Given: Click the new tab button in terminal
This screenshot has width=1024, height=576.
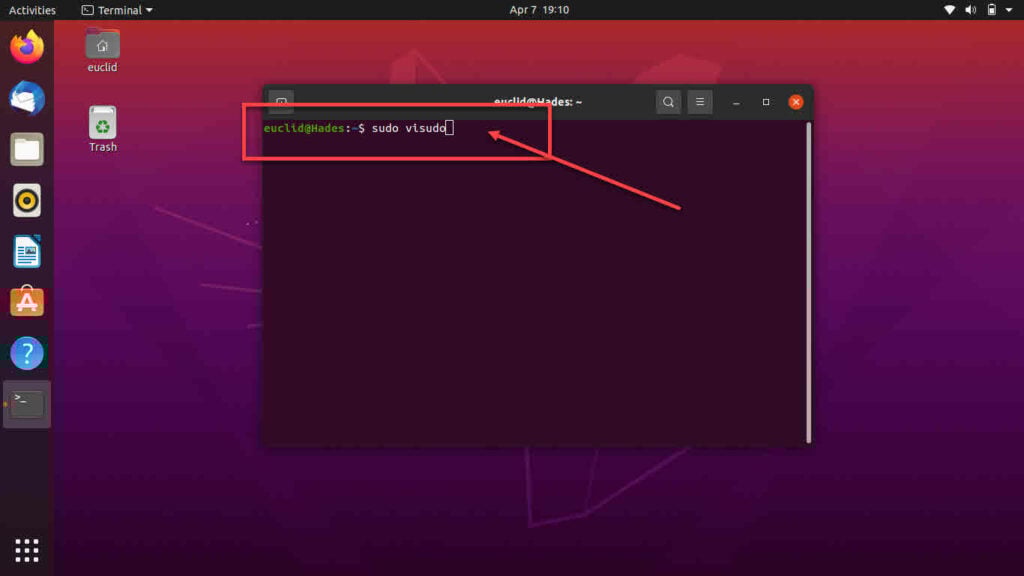Looking at the screenshot, I should (x=281, y=103).
